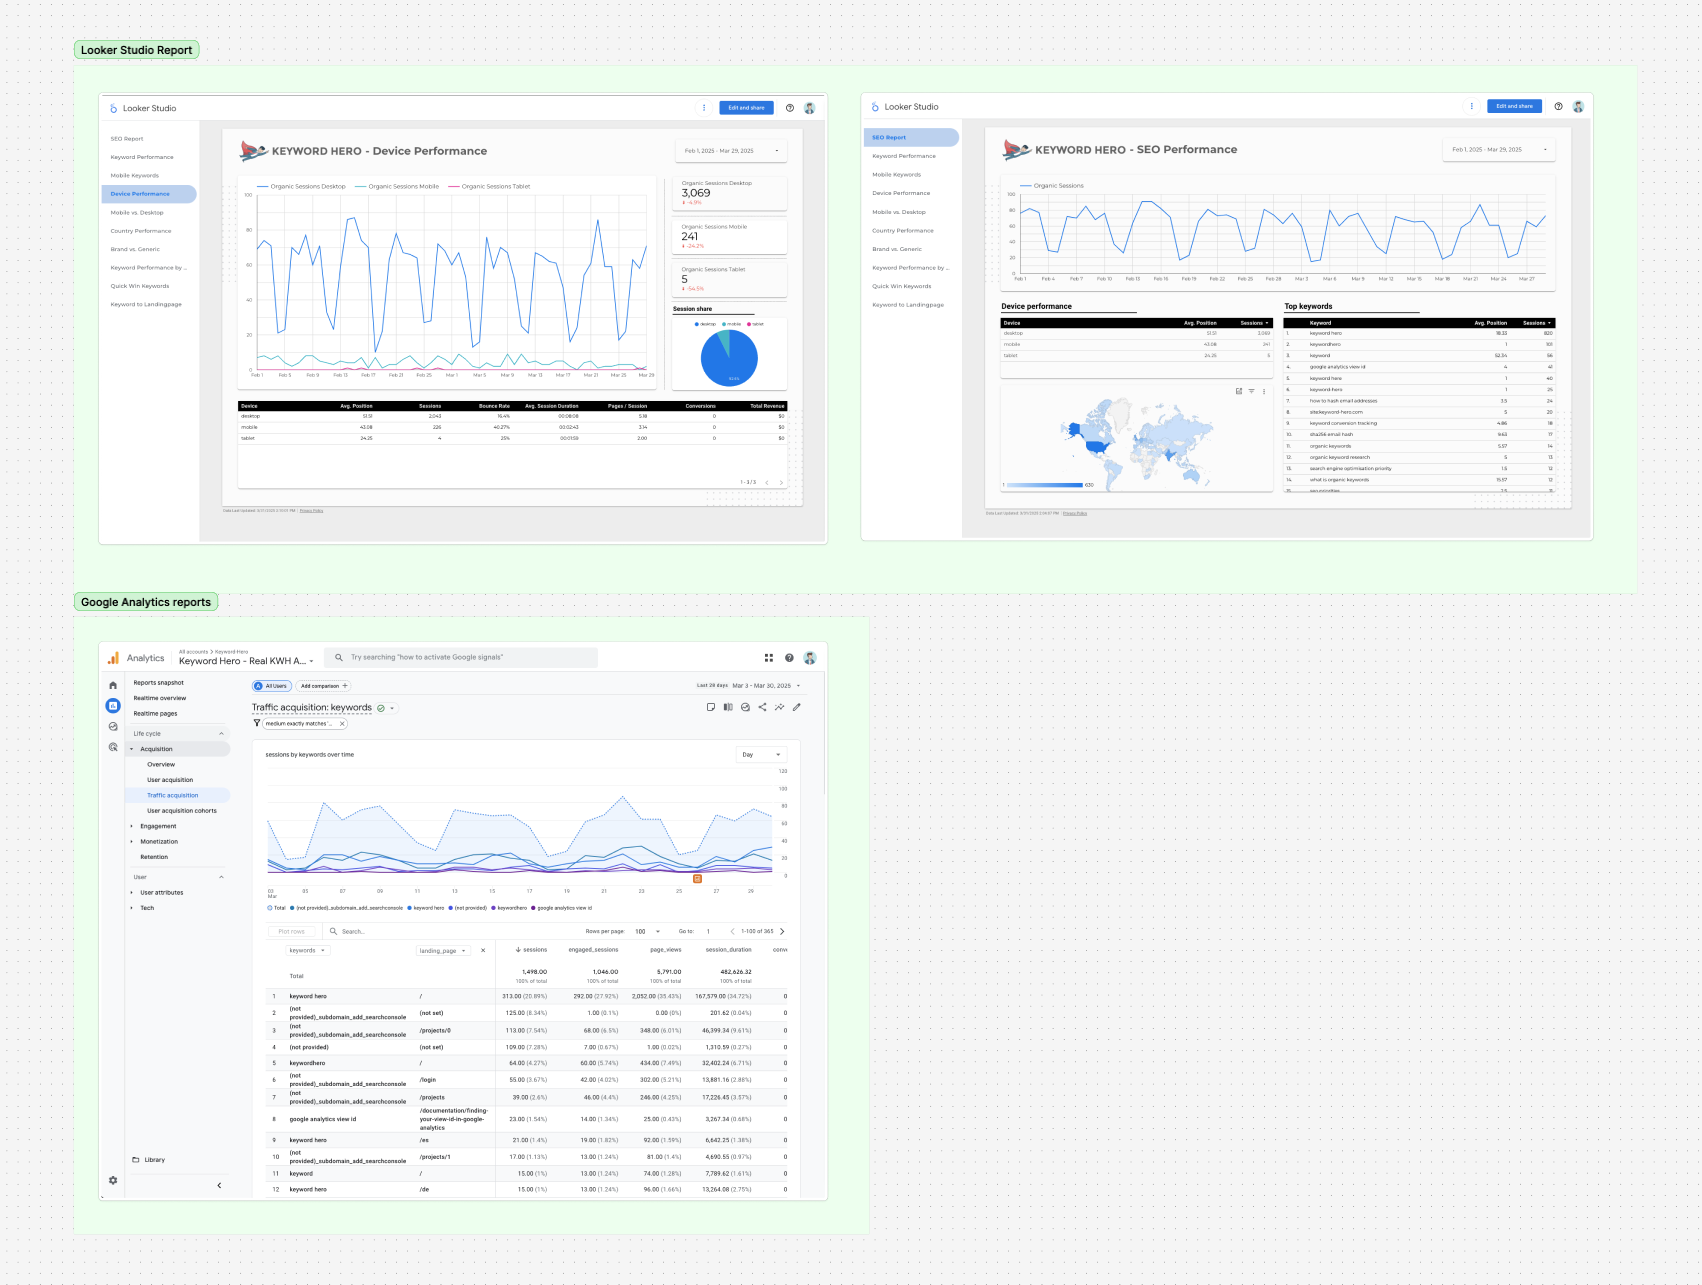This screenshot has height=1285, width=1702.
Task: Open the Day granularity dropdown
Action: (761, 755)
